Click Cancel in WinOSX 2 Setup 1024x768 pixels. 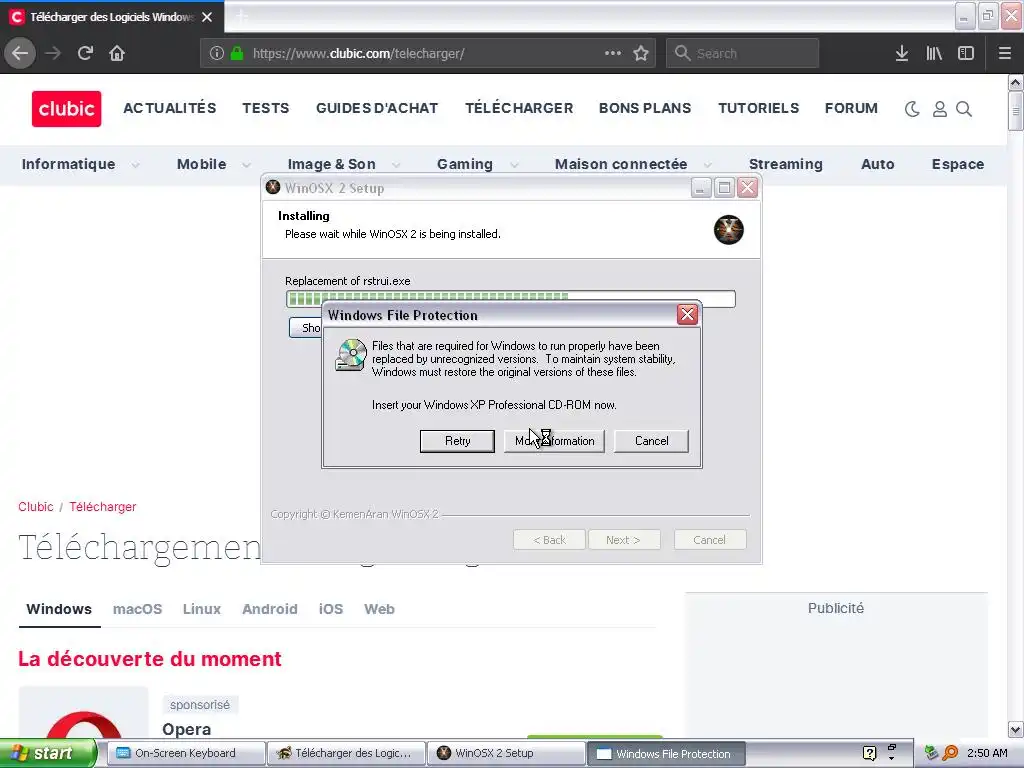point(709,540)
